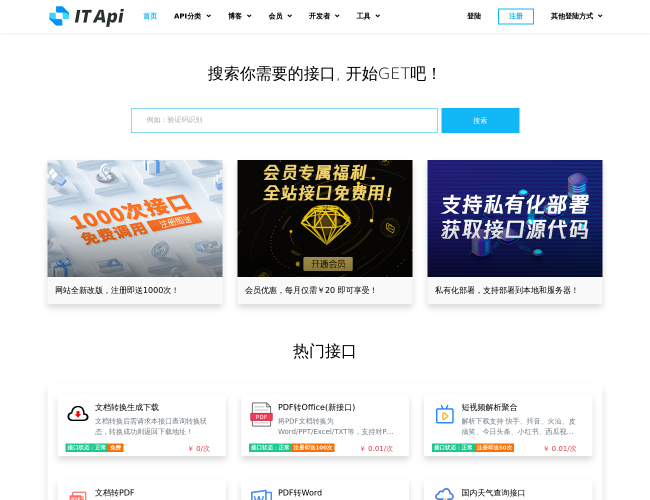Open the 会员专属福利 banner
Image resolution: width=650 pixels, height=500 pixels.
[x=325, y=218]
